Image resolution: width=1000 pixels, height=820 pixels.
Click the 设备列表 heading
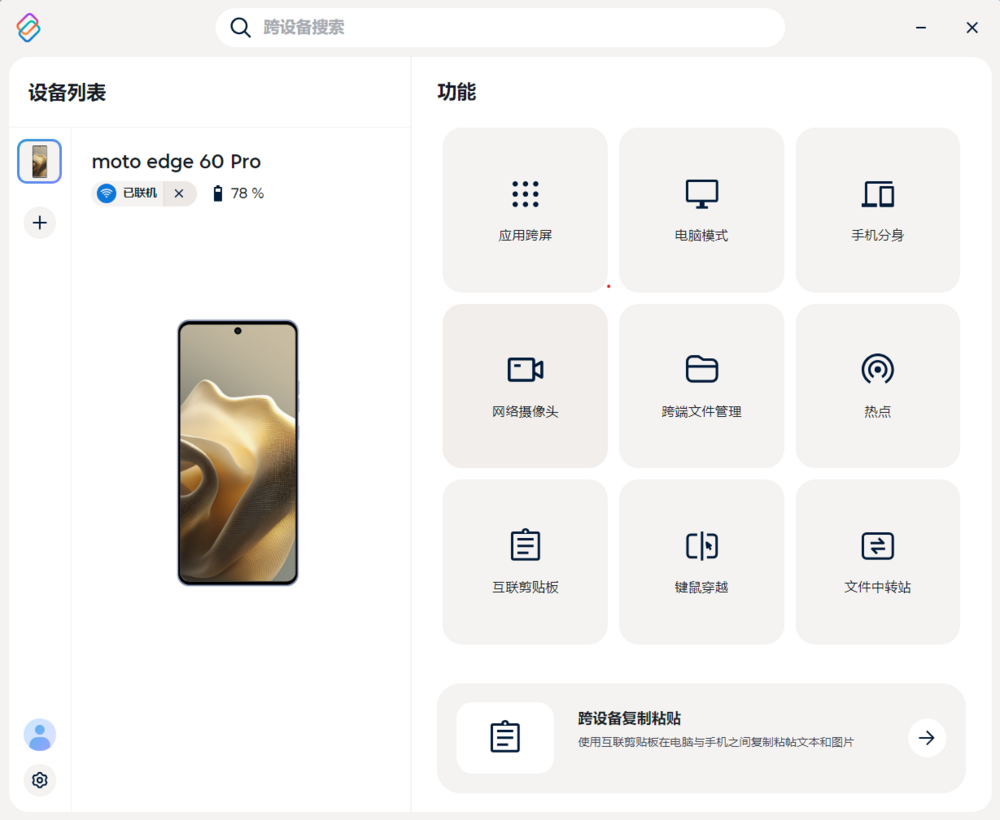pos(67,92)
